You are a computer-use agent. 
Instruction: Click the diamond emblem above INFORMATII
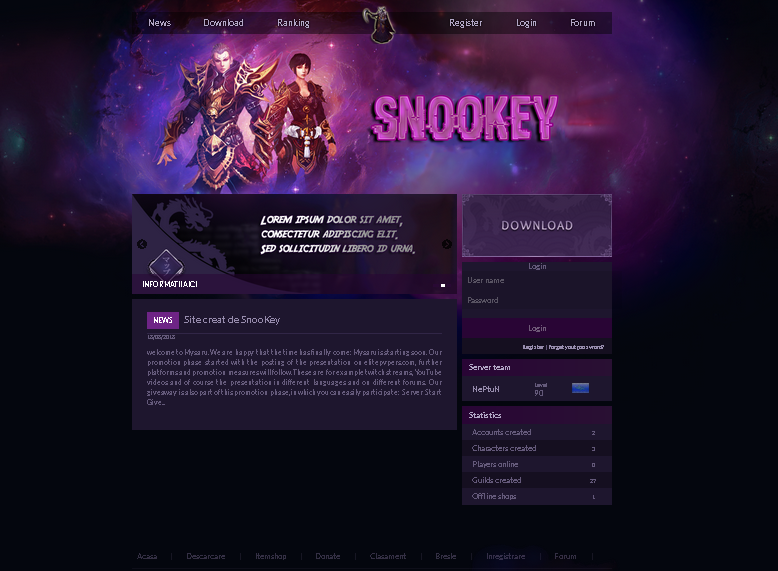click(x=166, y=263)
